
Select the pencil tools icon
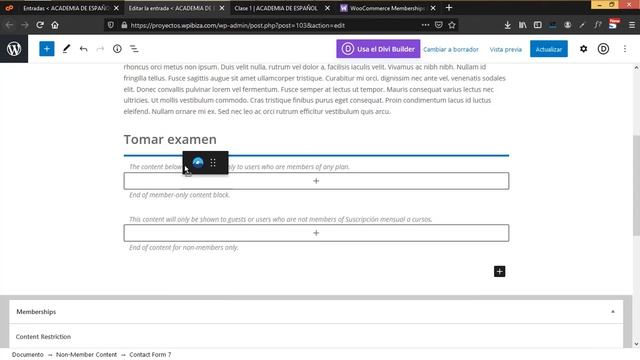(x=66, y=49)
